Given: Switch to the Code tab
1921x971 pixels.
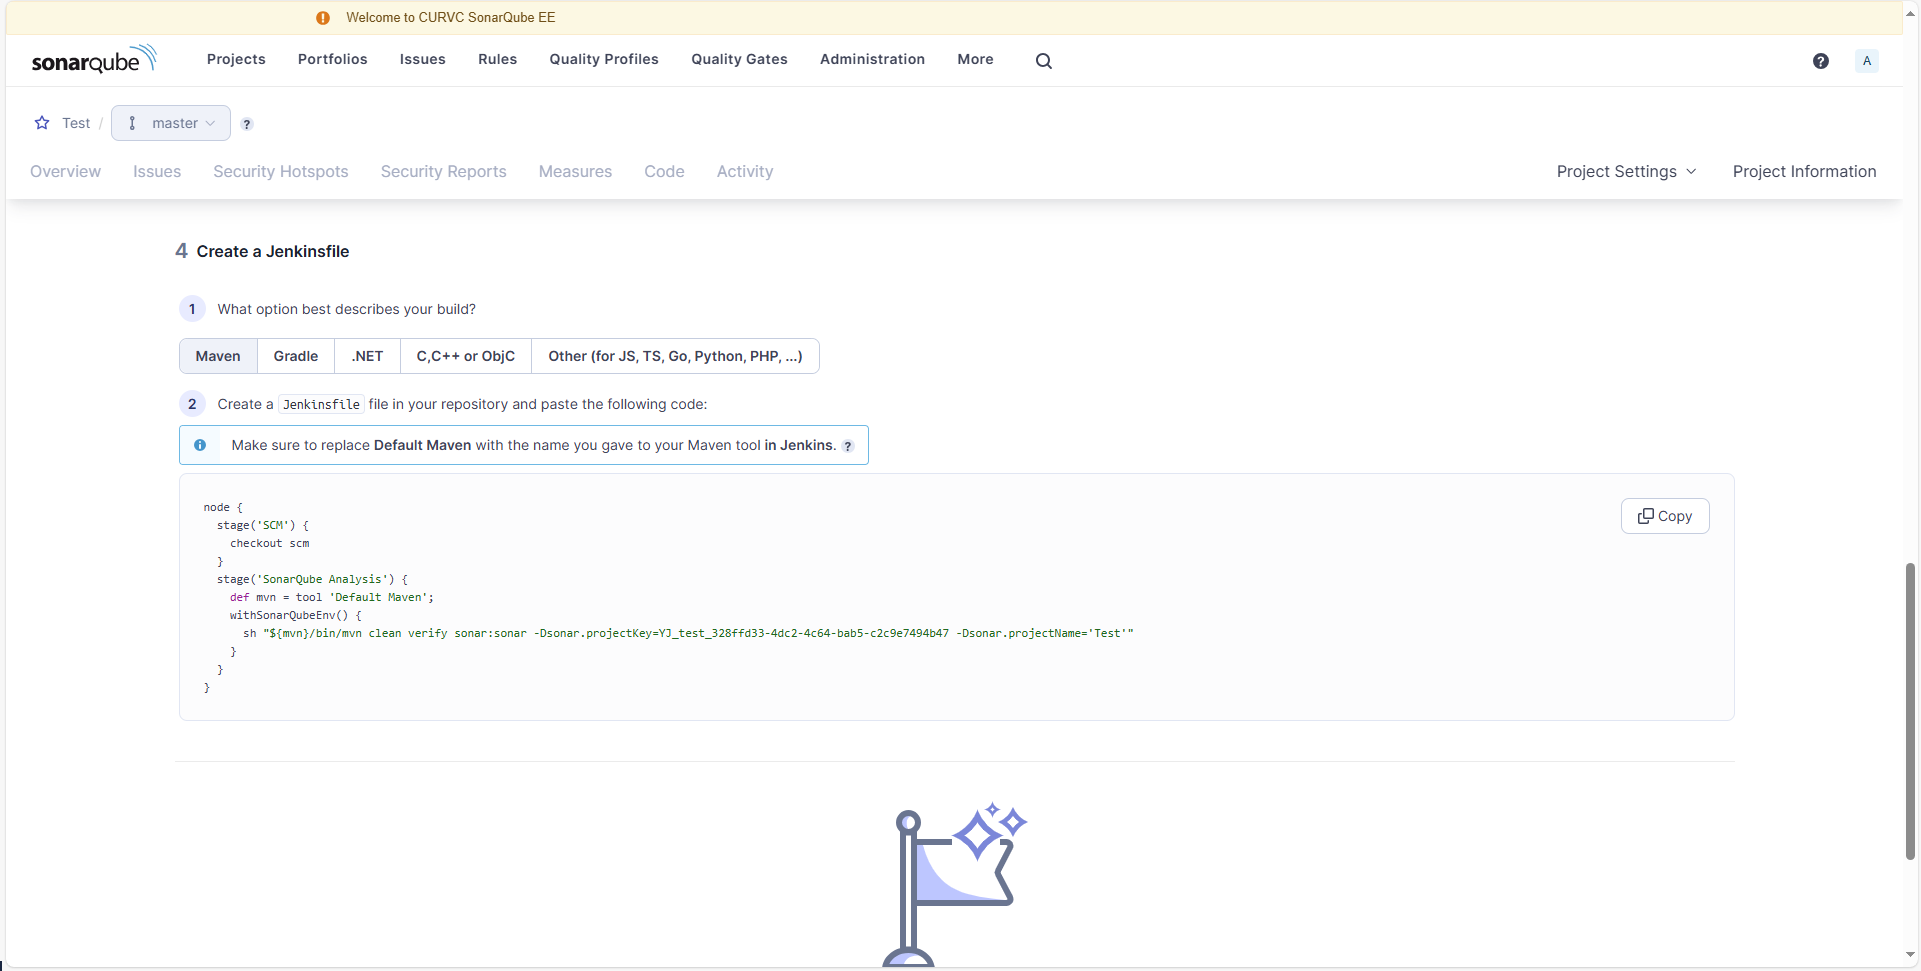Looking at the screenshot, I should pos(664,171).
